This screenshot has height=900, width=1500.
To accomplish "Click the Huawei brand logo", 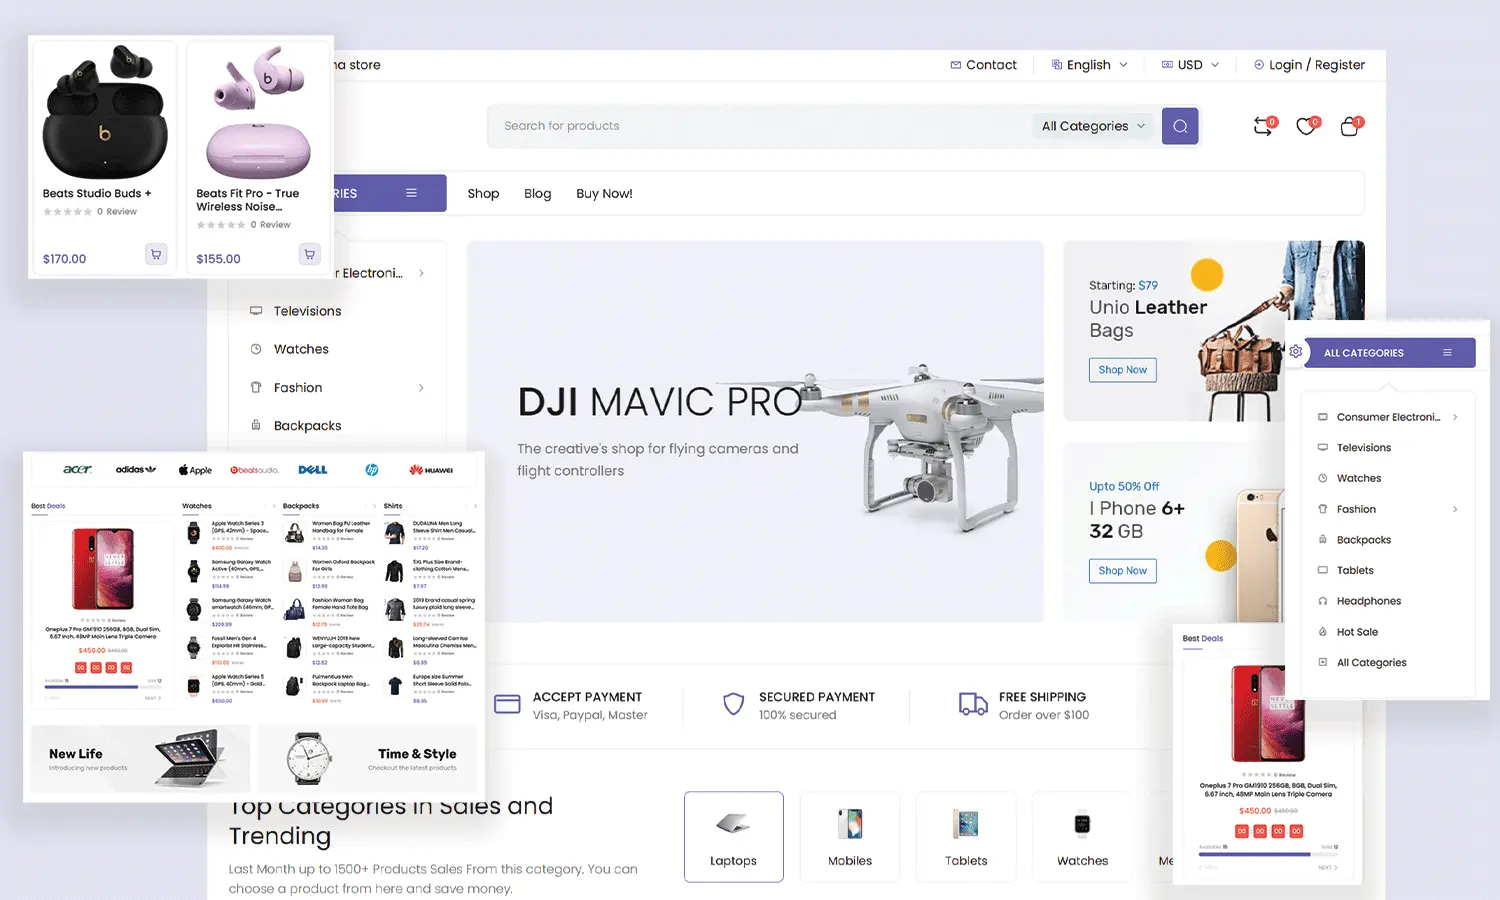I will click(x=431, y=469).
